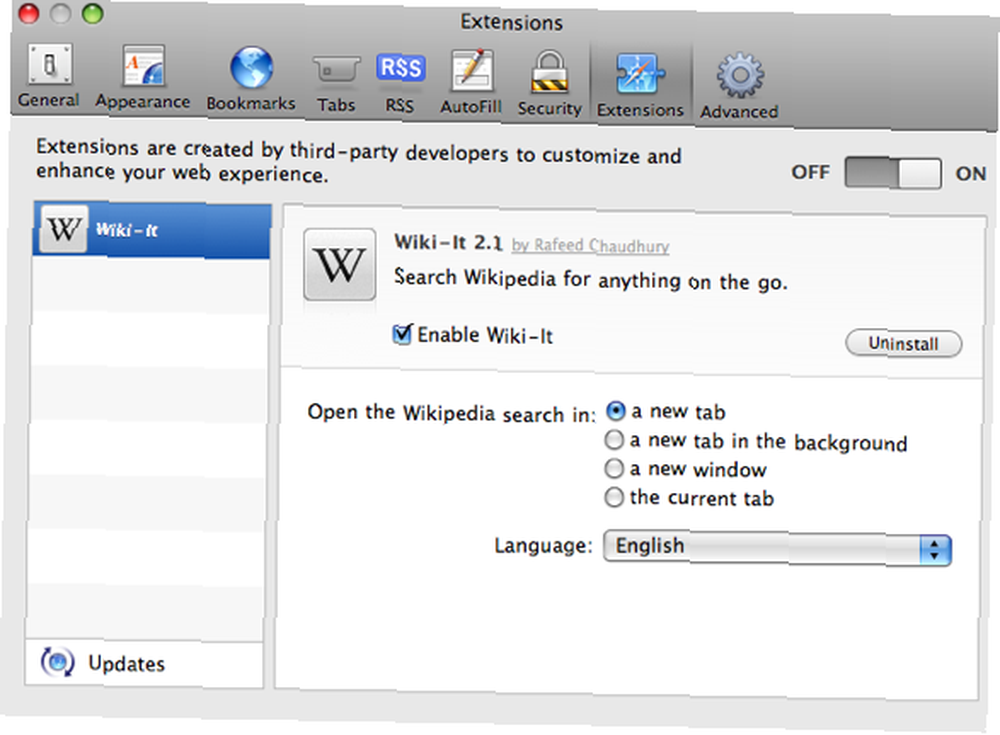The image size is (1000, 735).
Task: Open the Appearance preferences pane
Action: point(143,78)
